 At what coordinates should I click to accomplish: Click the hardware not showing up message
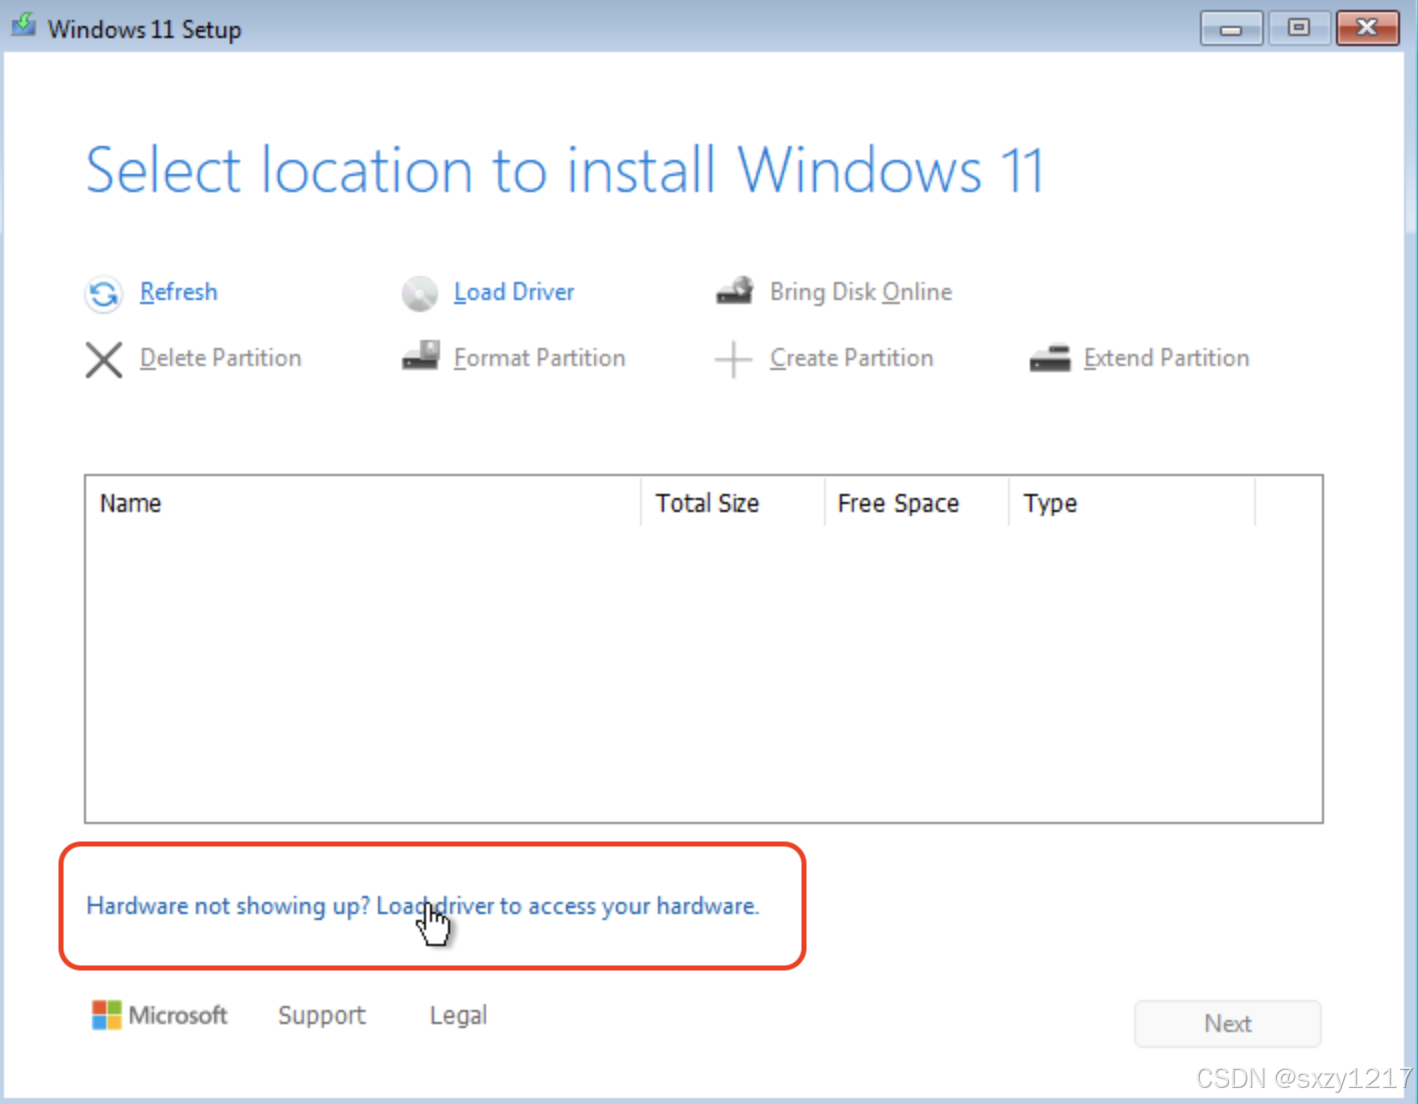[422, 906]
